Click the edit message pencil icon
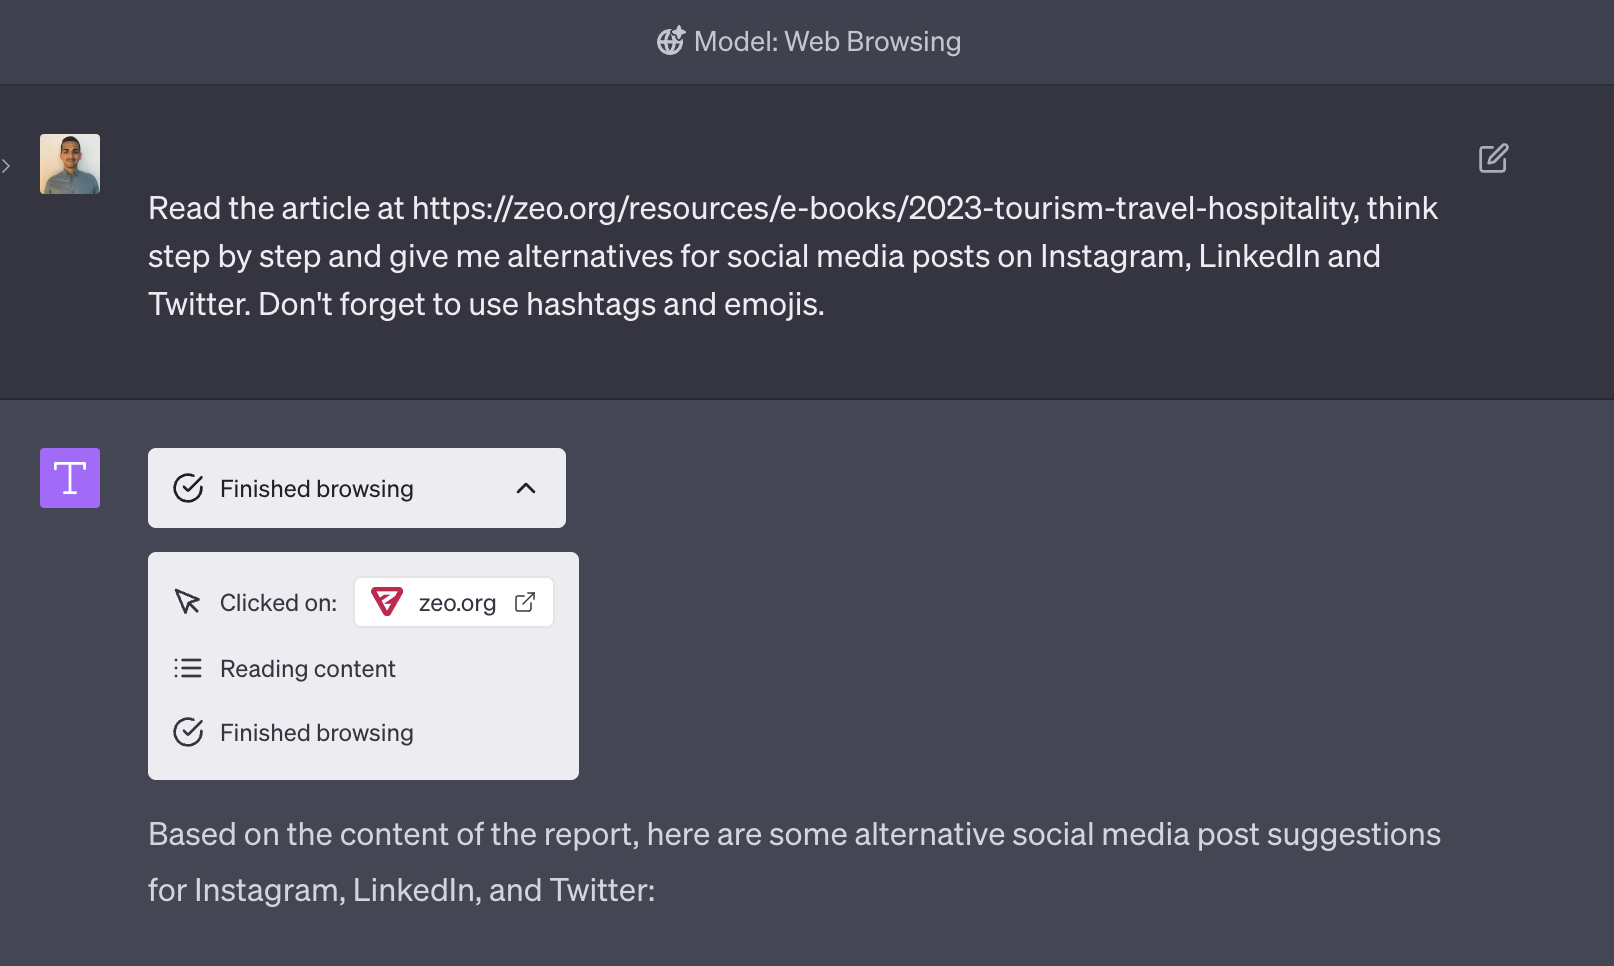1614x966 pixels. click(x=1493, y=158)
